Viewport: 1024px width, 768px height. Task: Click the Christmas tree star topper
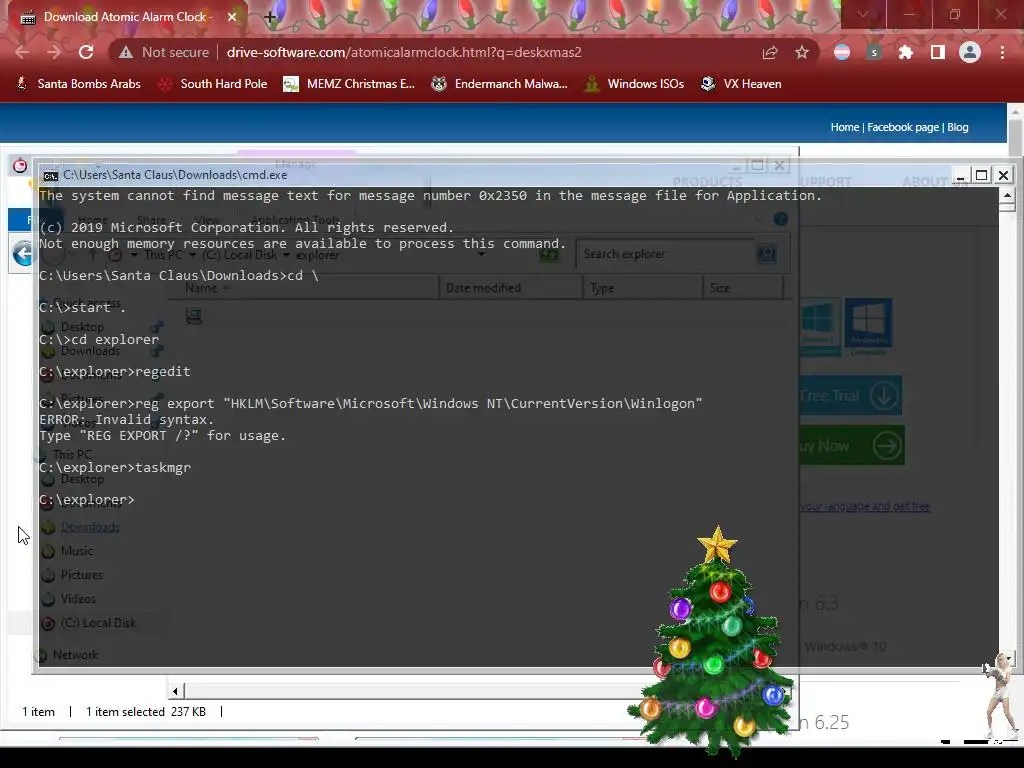point(717,544)
